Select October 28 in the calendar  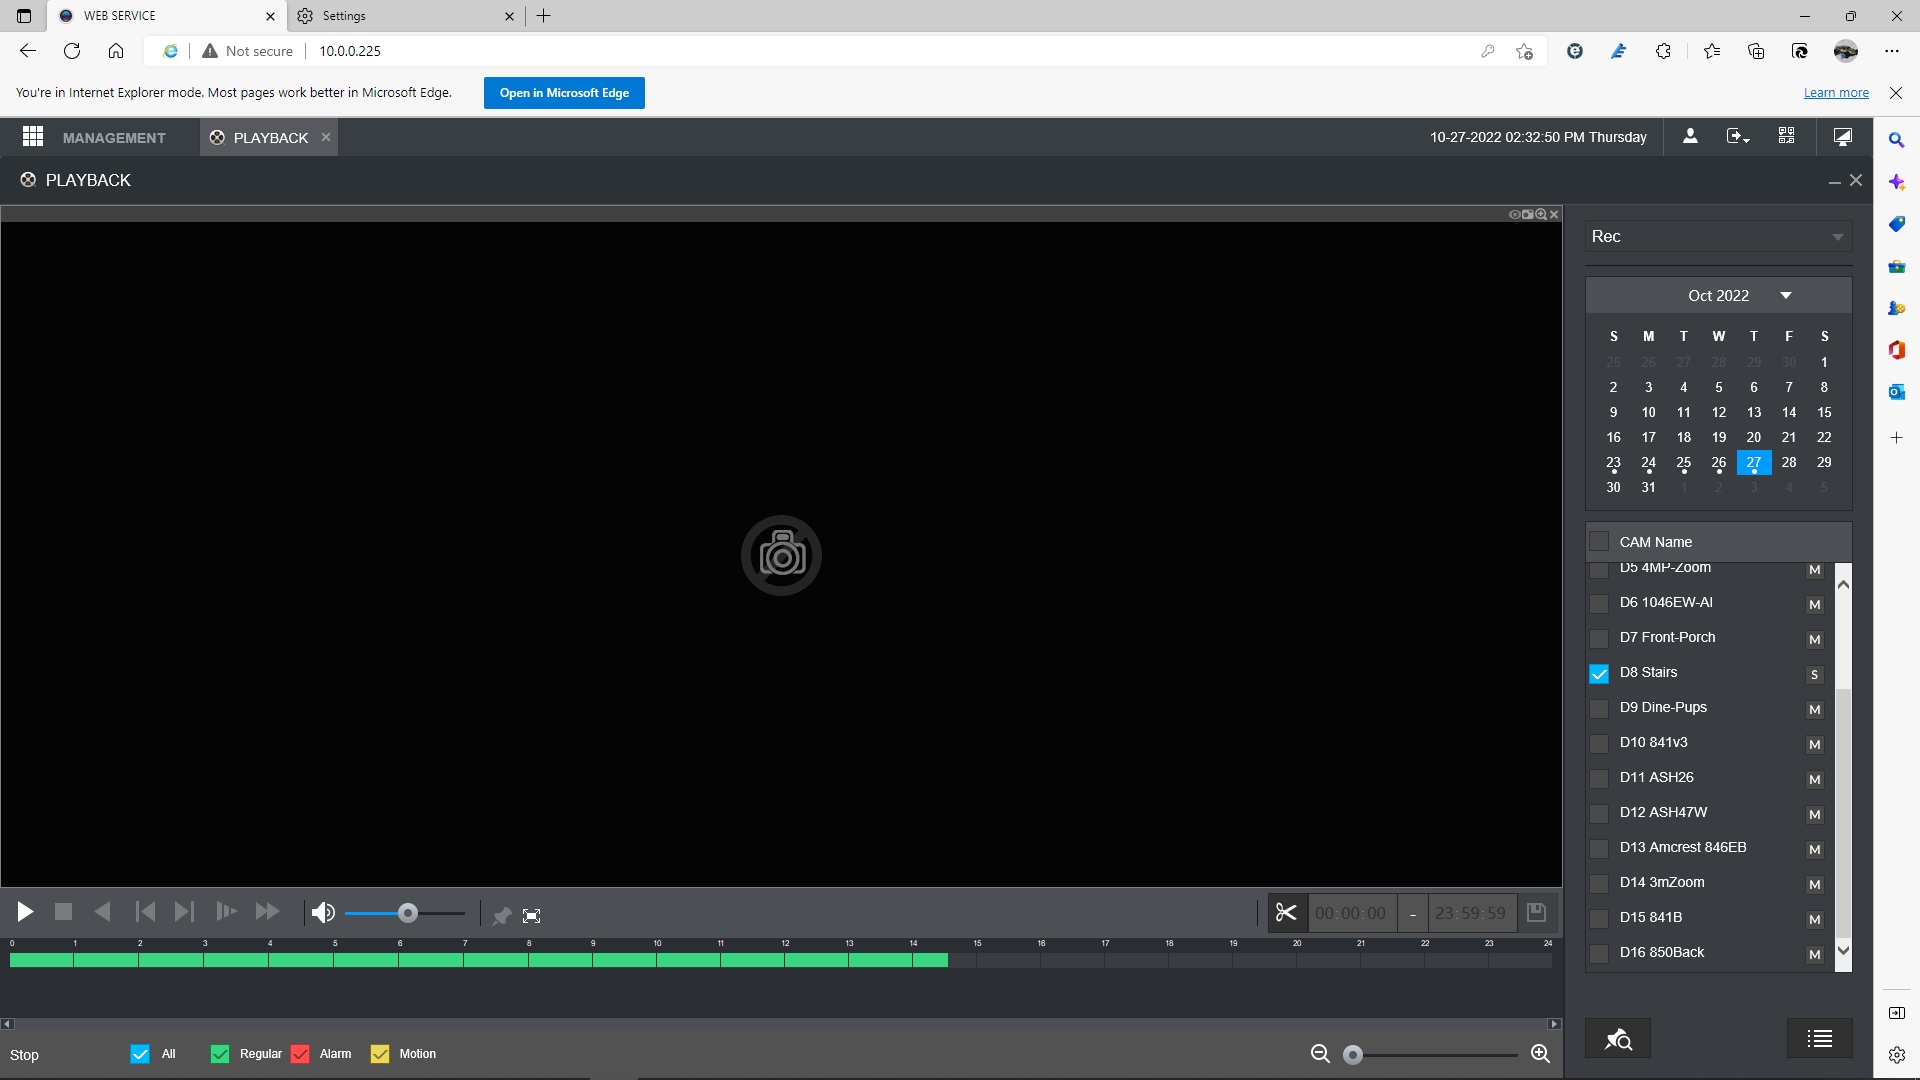coord(1789,463)
